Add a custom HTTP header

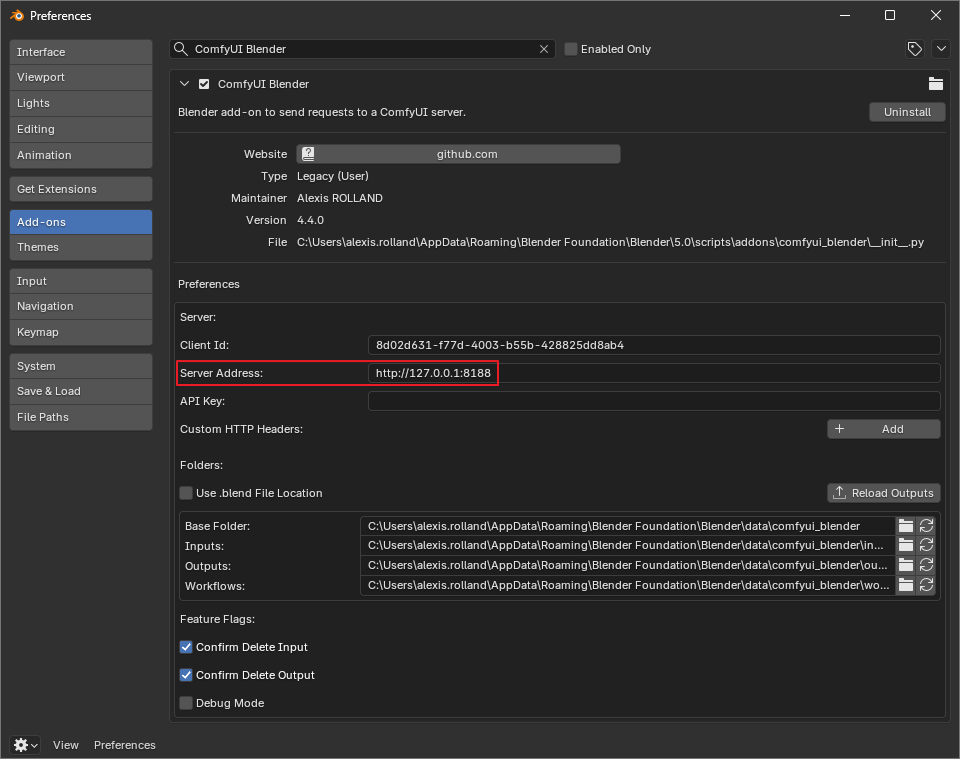883,429
